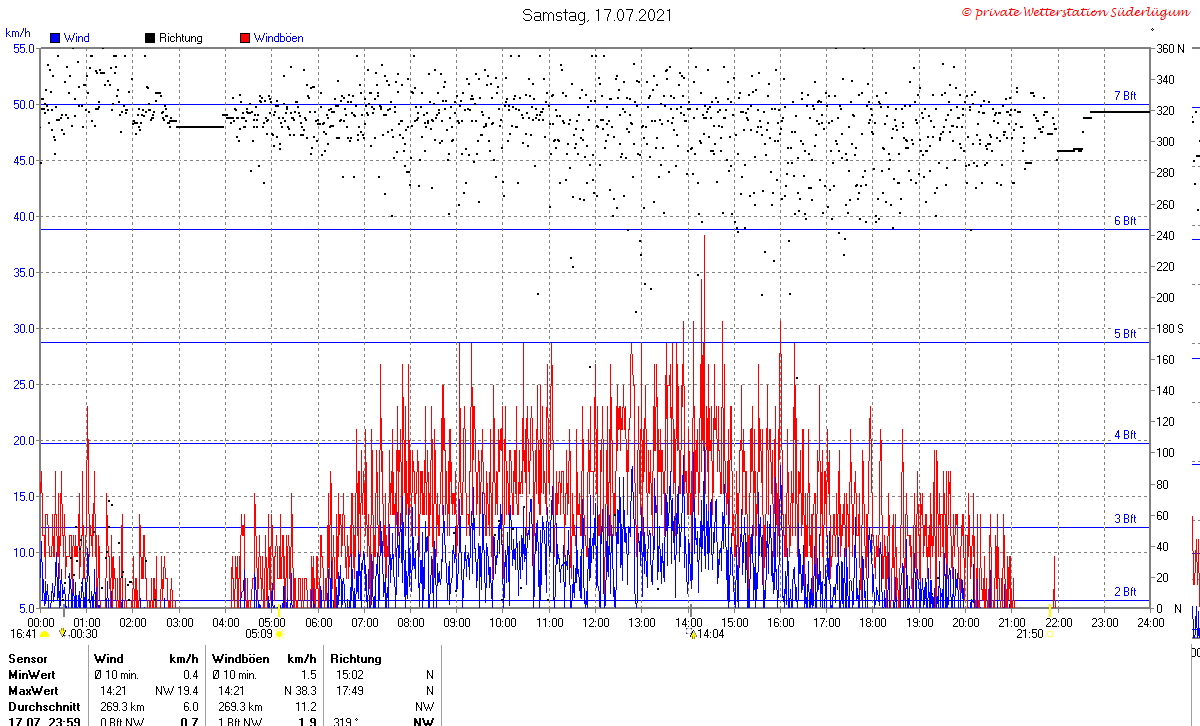Click the 18:00 time axis label
Viewport: 1200px width, 726px height.
point(873,623)
